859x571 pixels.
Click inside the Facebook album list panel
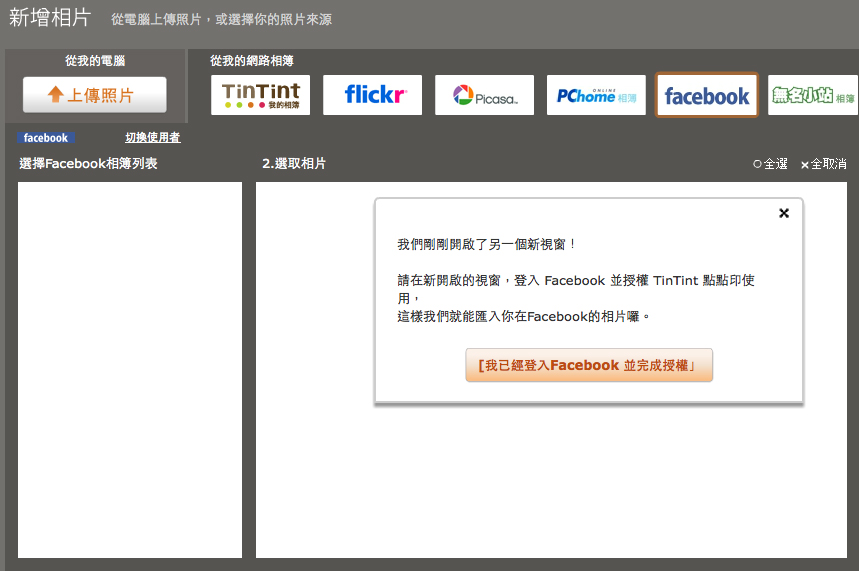pyautogui.click(x=130, y=370)
